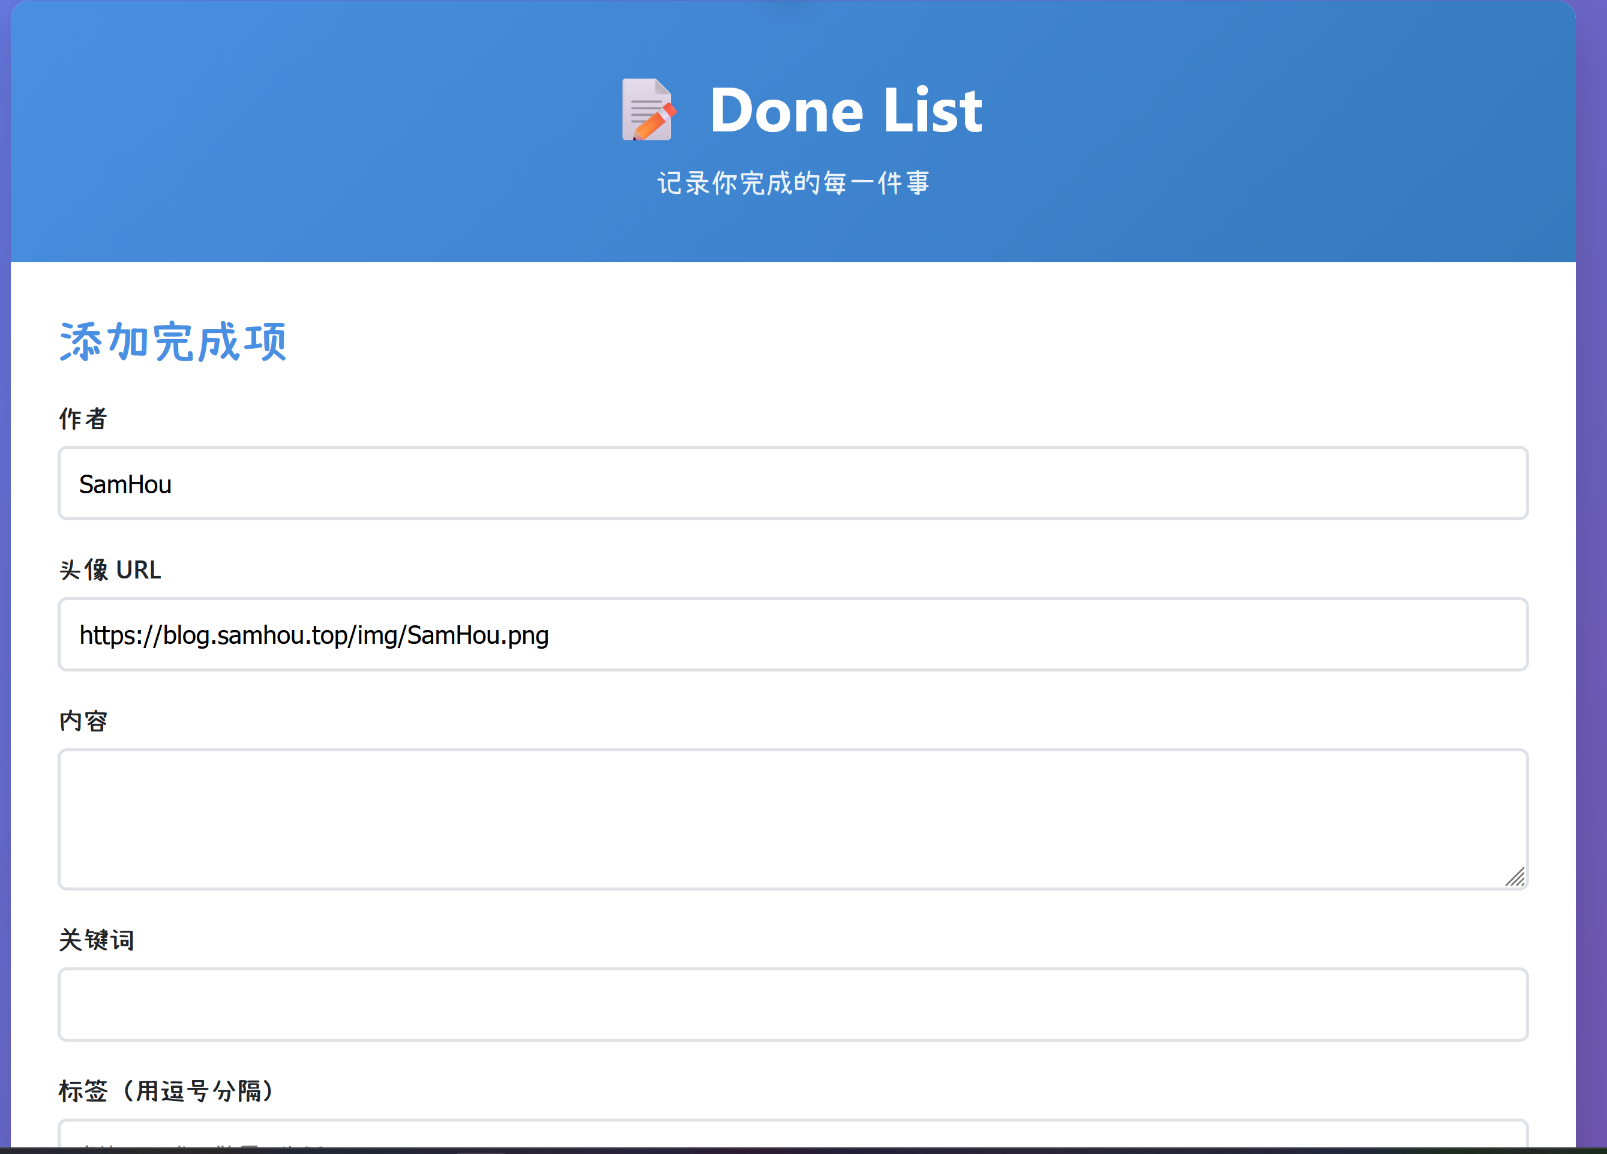The height and width of the screenshot is (1154, 1607).
Task: Click the blue 添加完成项 heading
Action: [x=172, y=341]
